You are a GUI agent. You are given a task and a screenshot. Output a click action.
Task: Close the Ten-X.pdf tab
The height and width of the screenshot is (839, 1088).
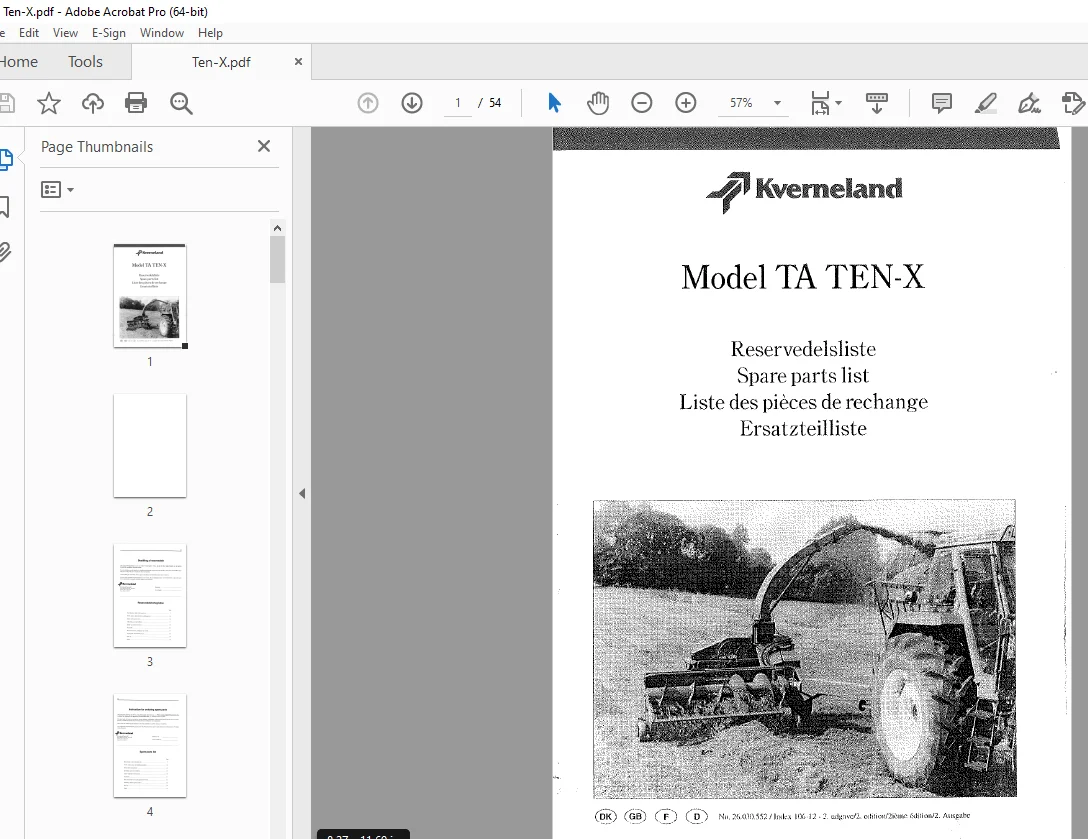[298, 62]
